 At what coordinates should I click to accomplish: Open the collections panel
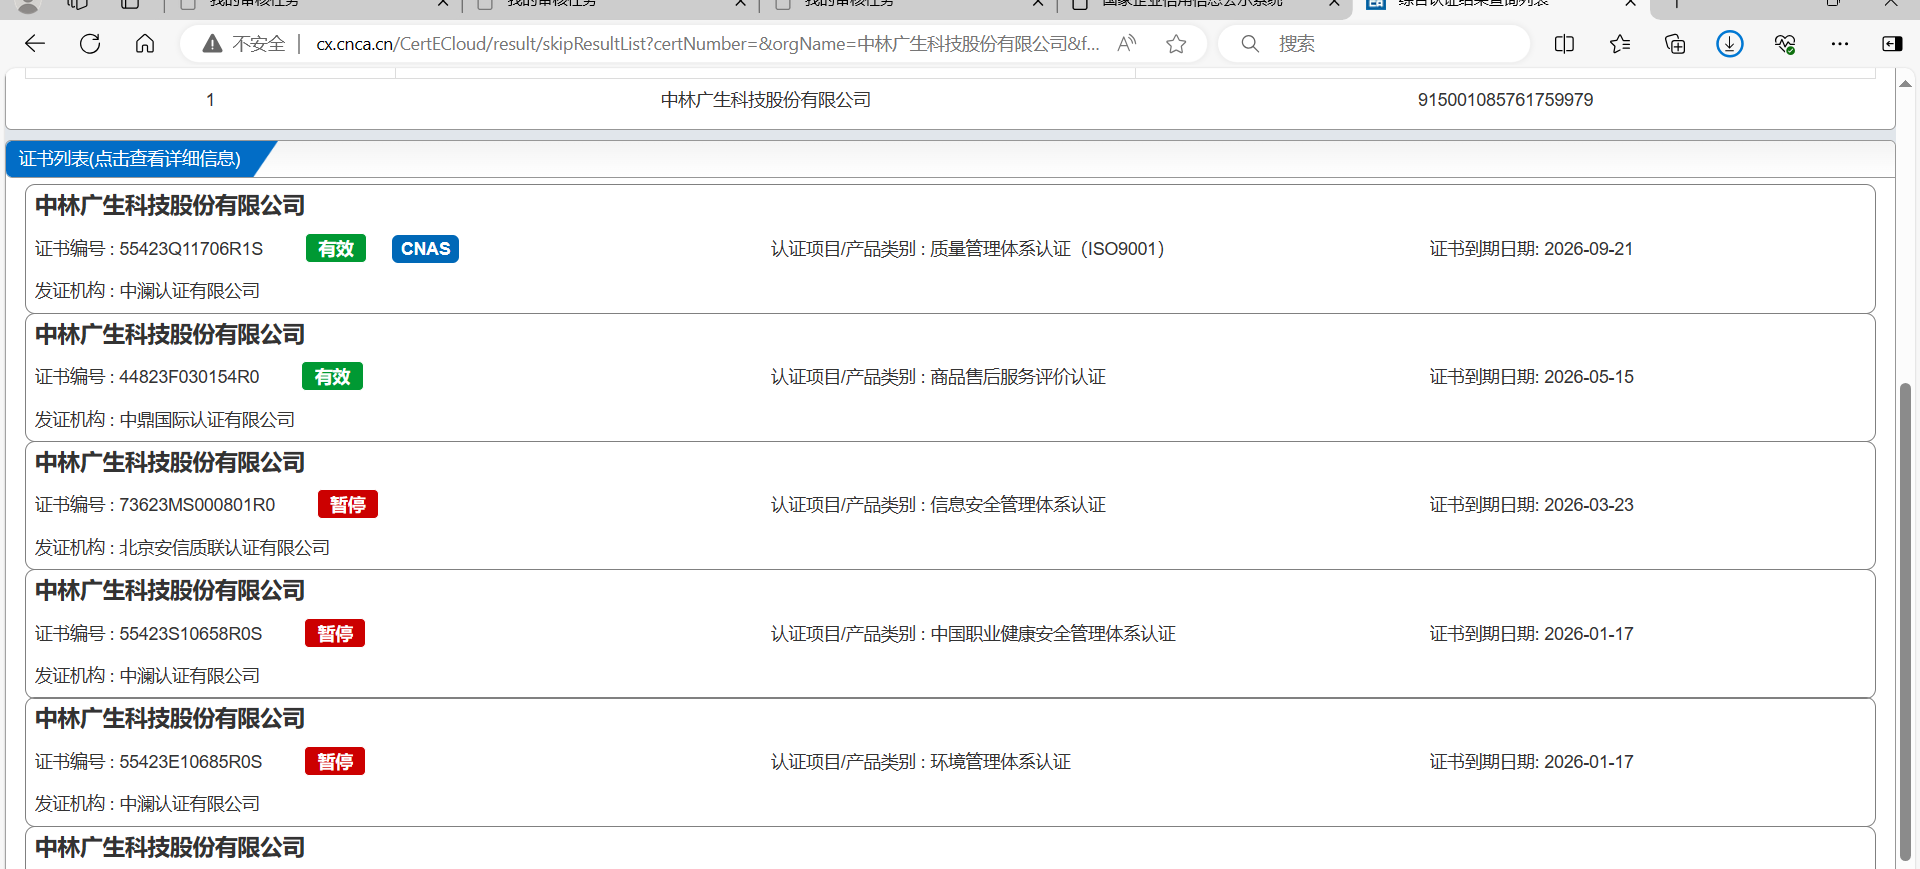tap(1675, 44)
